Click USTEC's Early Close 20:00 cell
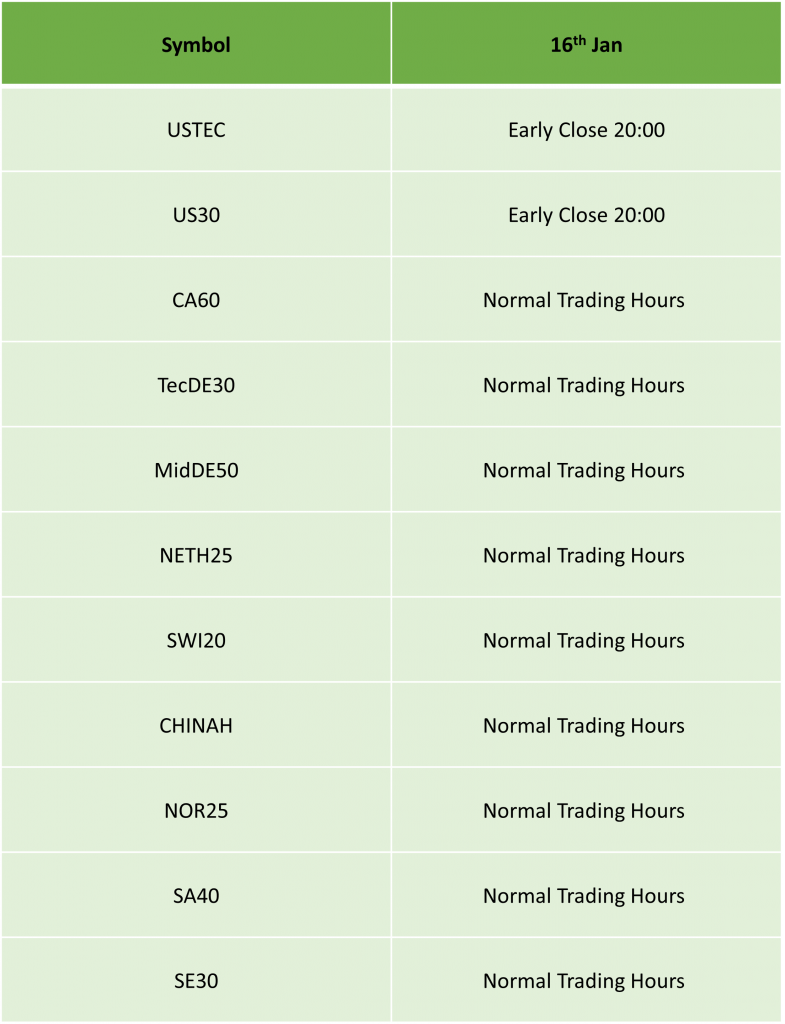Image resolution: width=785 pixels, height=1024 pixels. point(586,129)
